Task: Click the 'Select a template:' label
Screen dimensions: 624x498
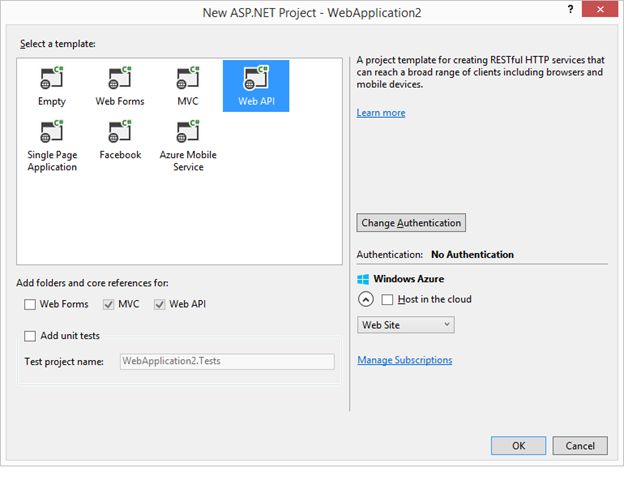Action: tap(58, 44)
